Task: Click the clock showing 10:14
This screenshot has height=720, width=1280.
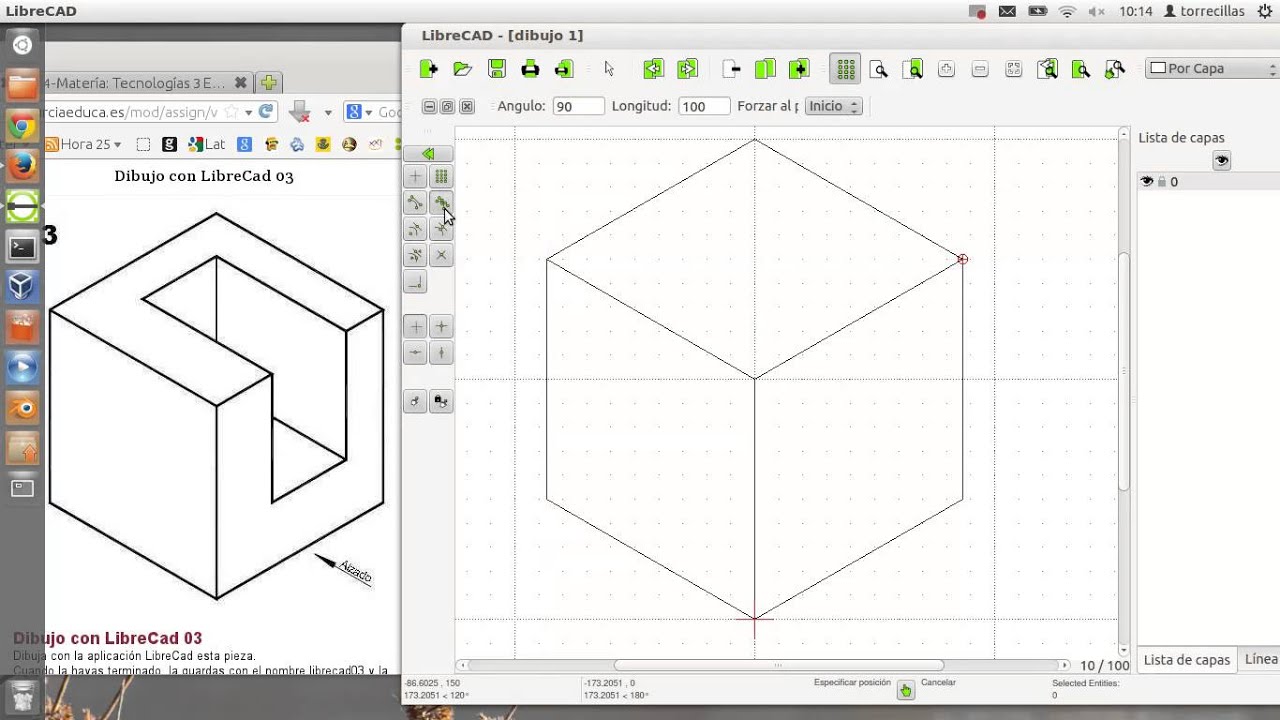Action: 1136,11
